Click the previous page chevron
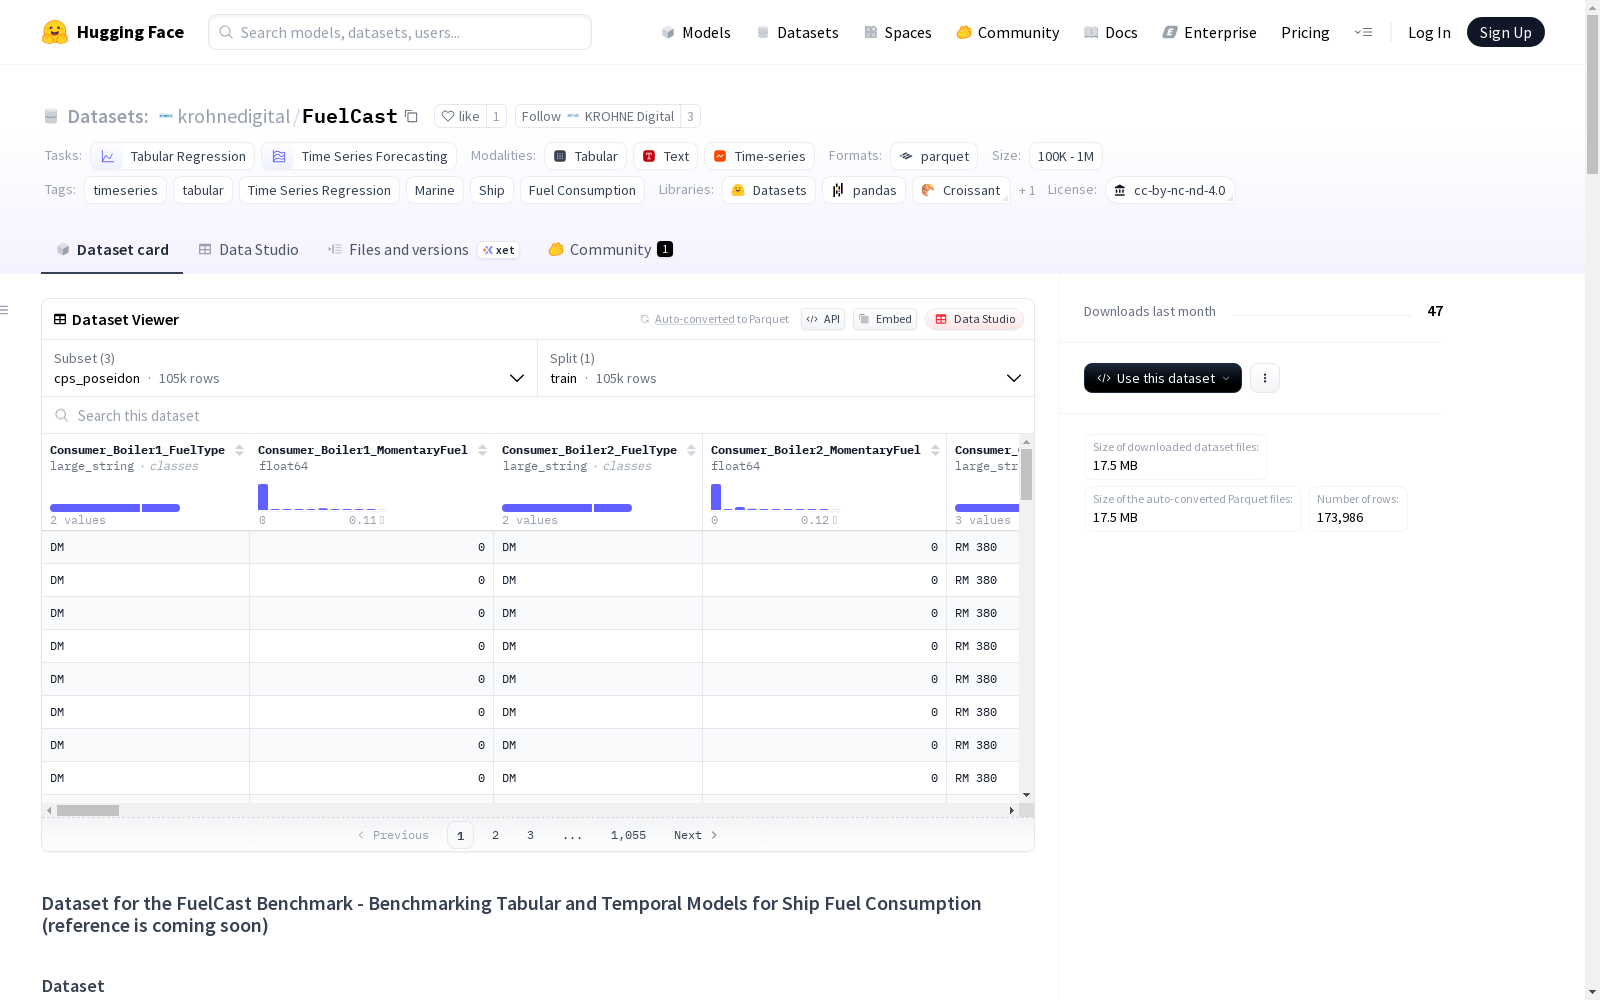 click(361, 835)
